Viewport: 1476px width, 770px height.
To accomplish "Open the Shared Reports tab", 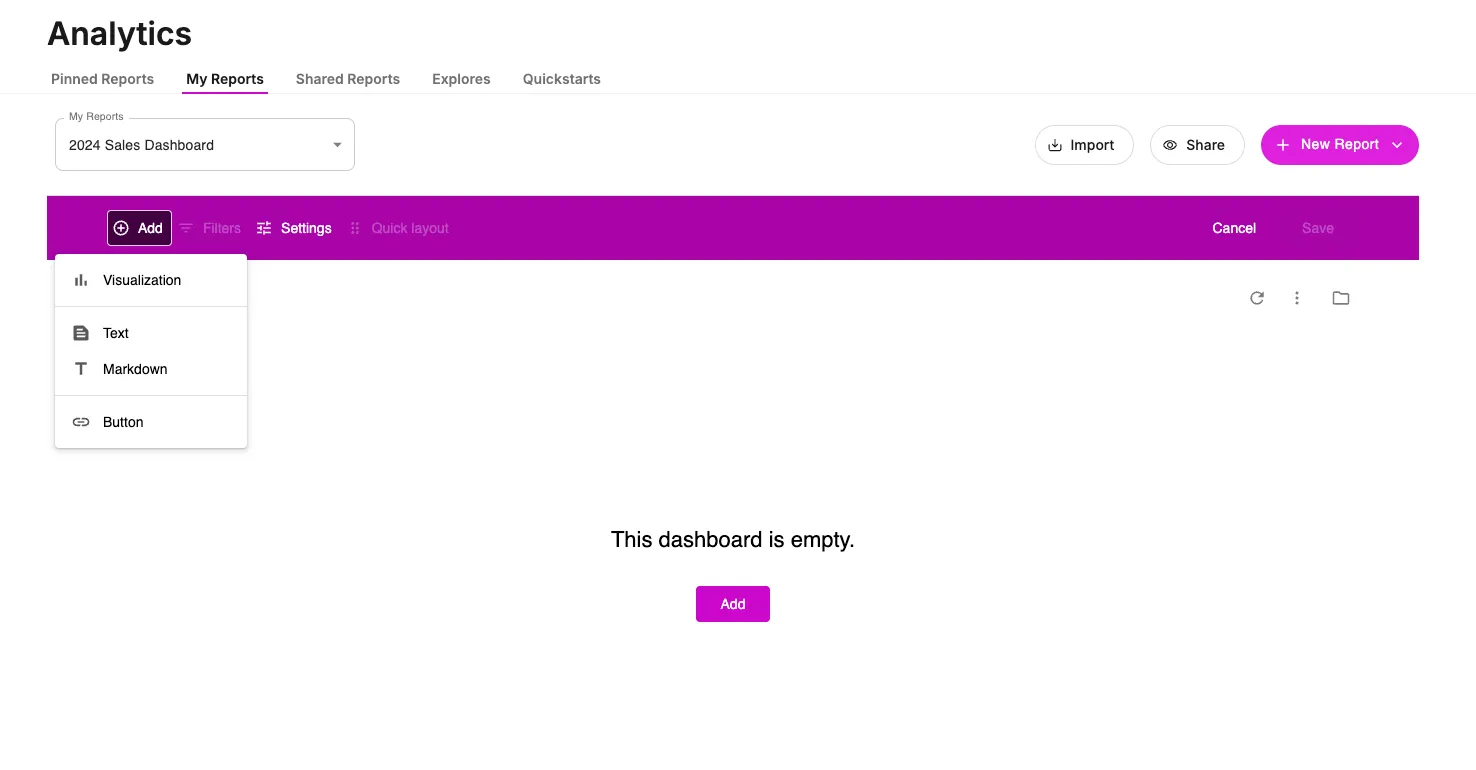I will pyautogui.click(x=348, y=79).
